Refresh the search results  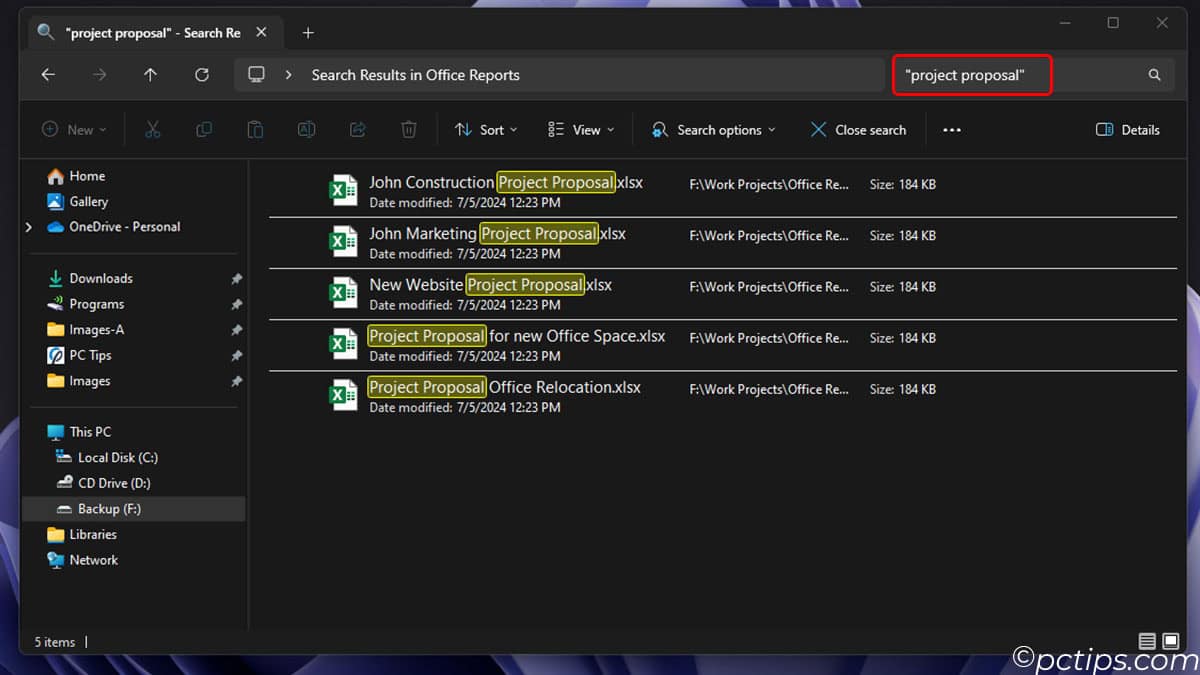click(x=202, y=74)
